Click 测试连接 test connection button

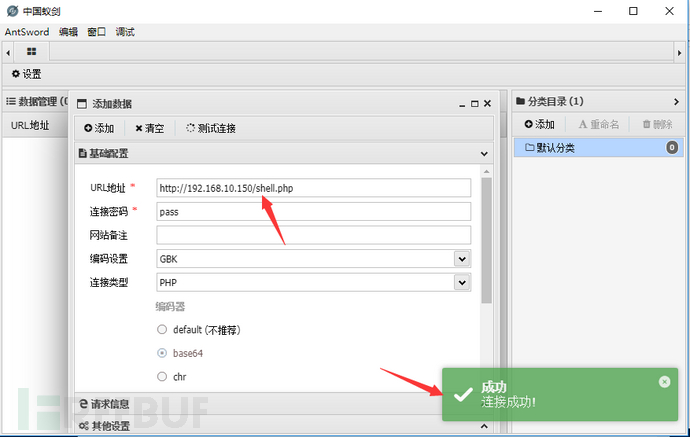pos(211,128)
